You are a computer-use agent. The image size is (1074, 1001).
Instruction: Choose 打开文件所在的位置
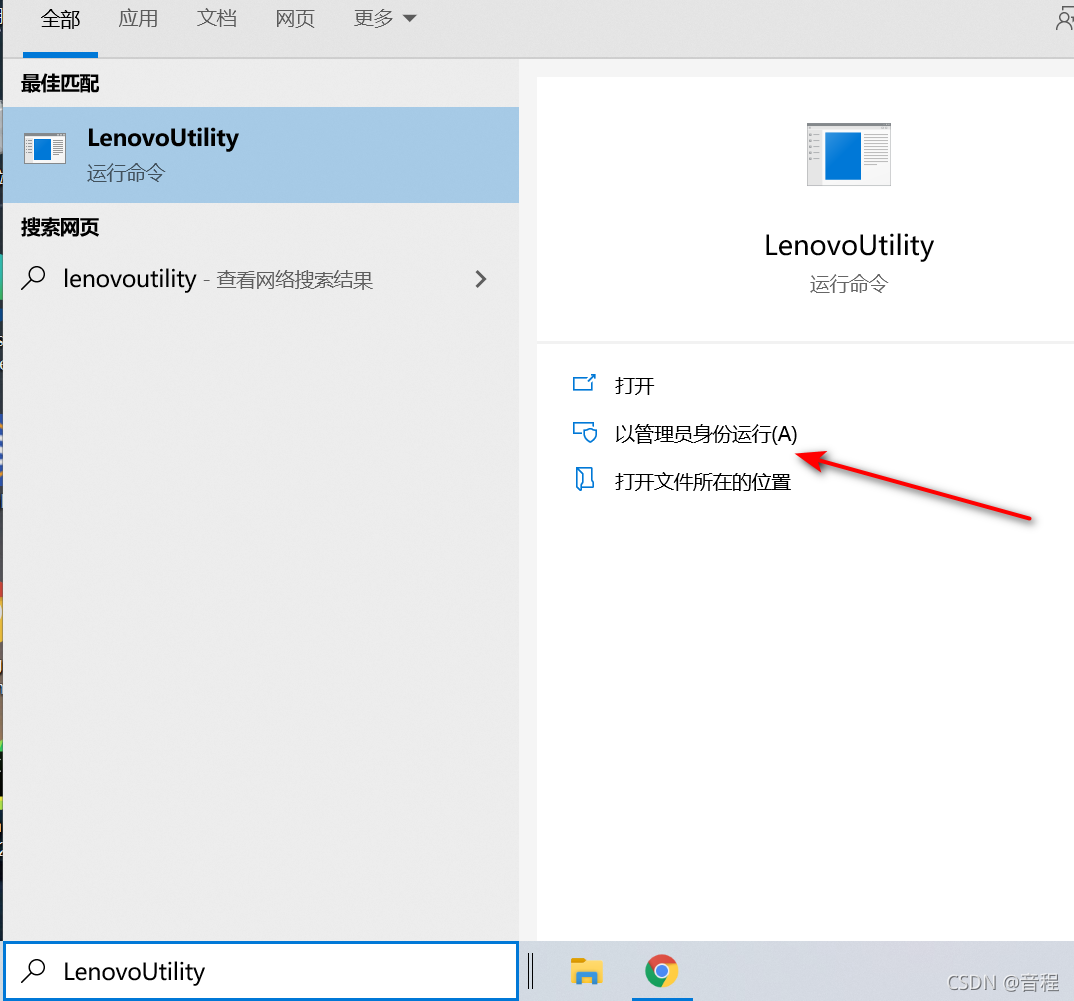(682, 482)
